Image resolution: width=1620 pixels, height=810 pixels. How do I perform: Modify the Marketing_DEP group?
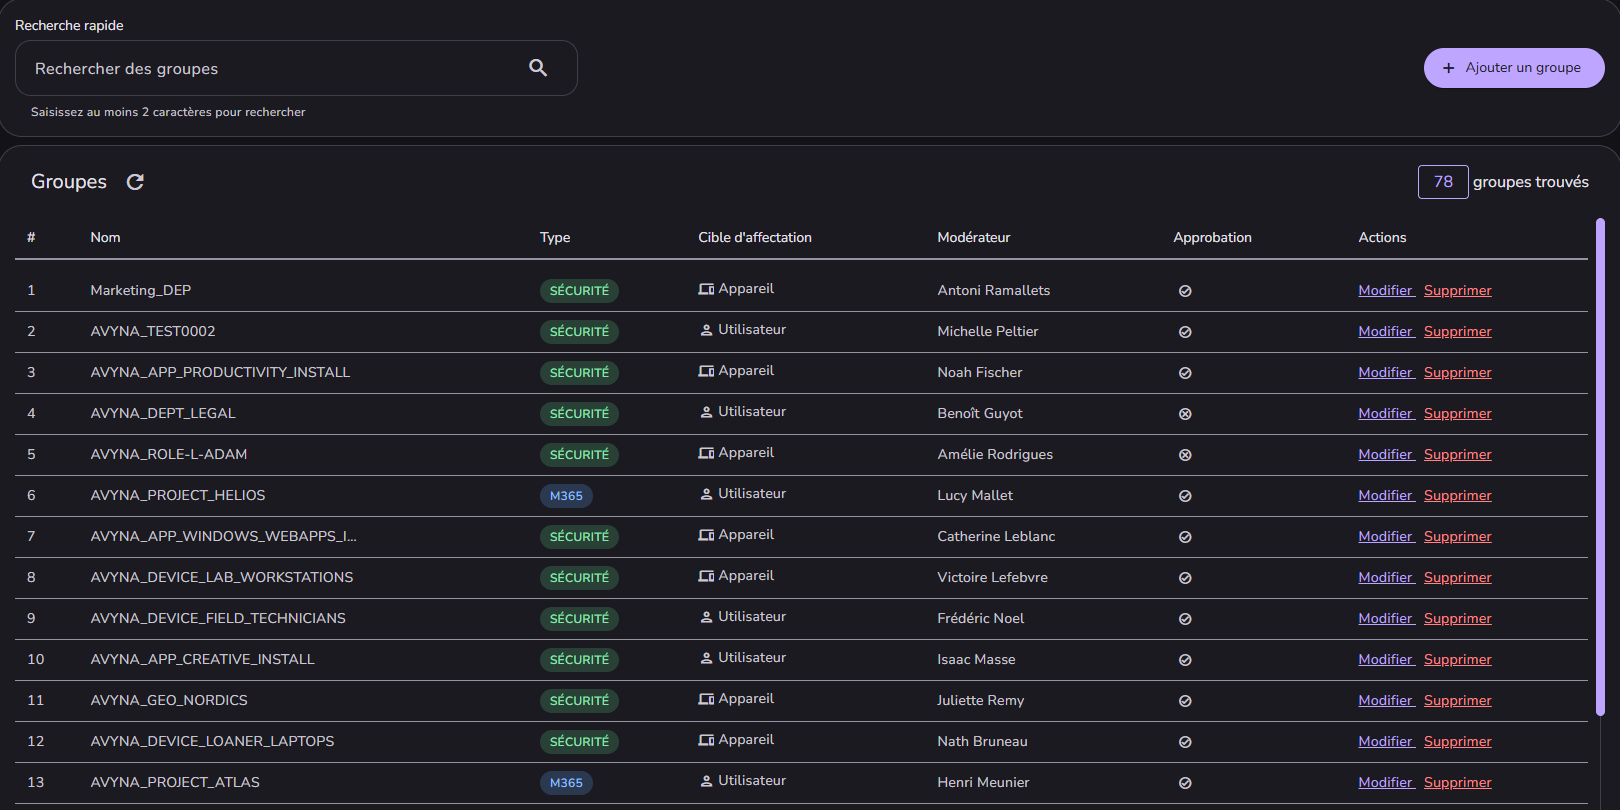pos(1385,291)
